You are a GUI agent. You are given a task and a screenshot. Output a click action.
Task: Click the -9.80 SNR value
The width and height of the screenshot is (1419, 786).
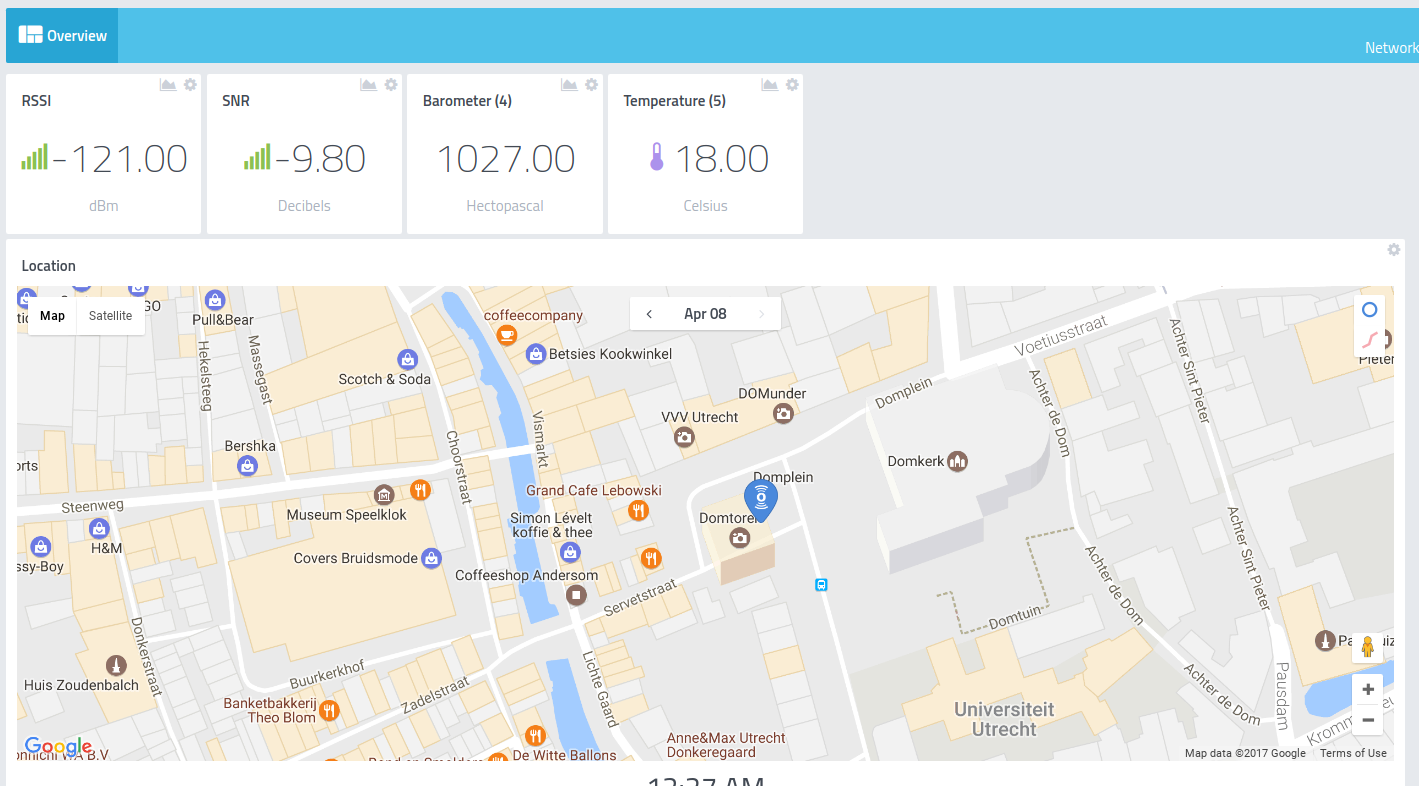click(x=320, y=159)
